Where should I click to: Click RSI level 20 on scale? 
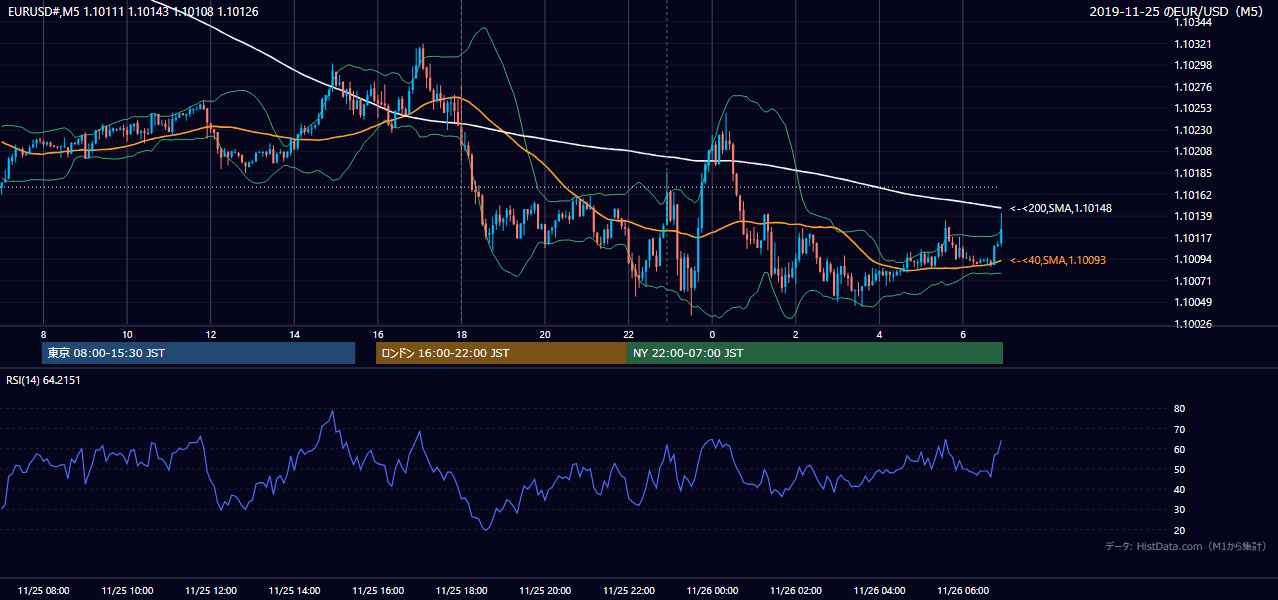click(x=1179, y=530)
